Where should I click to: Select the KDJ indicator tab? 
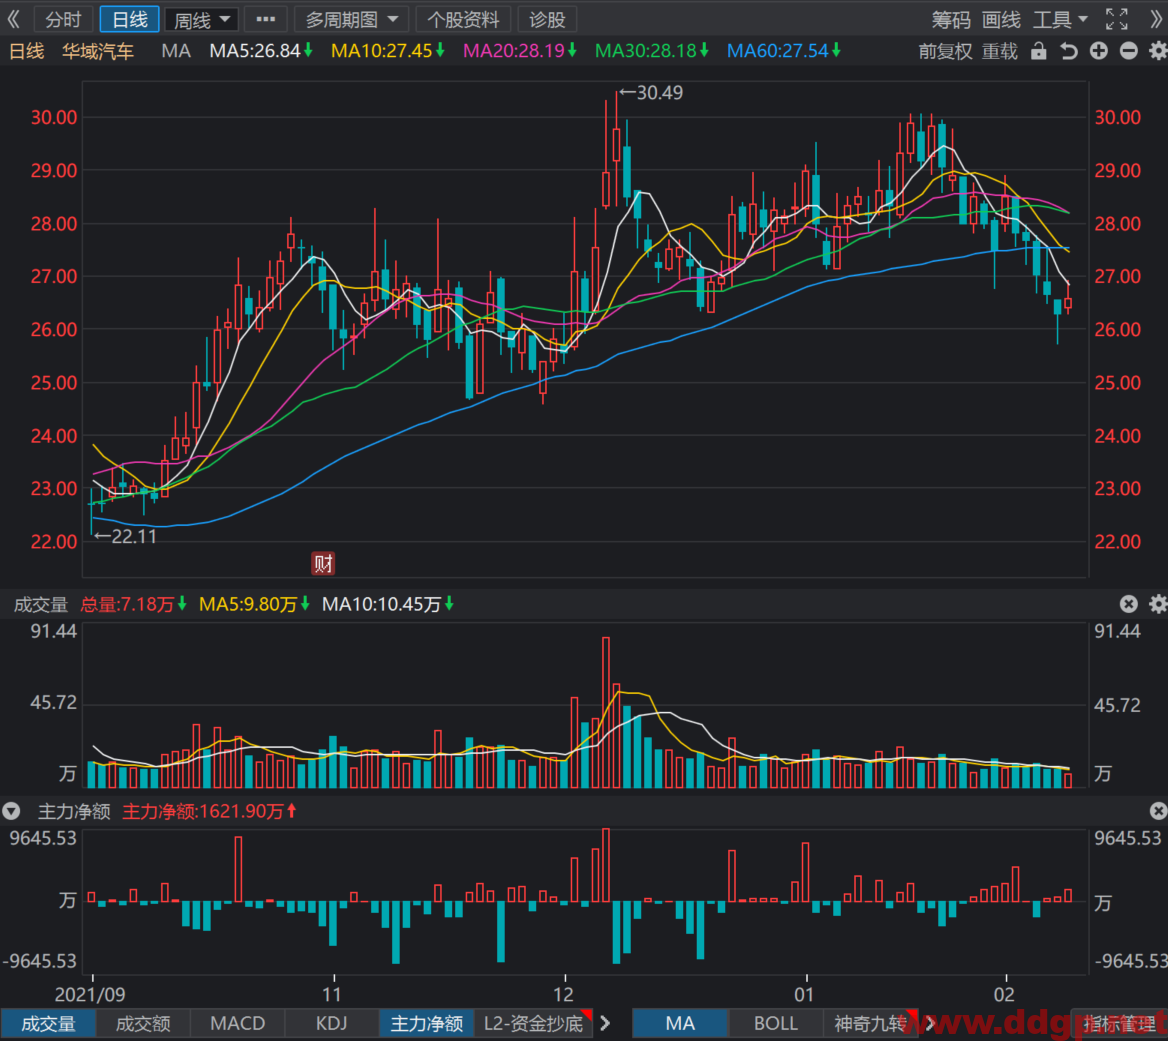(x=331, y=1024)
